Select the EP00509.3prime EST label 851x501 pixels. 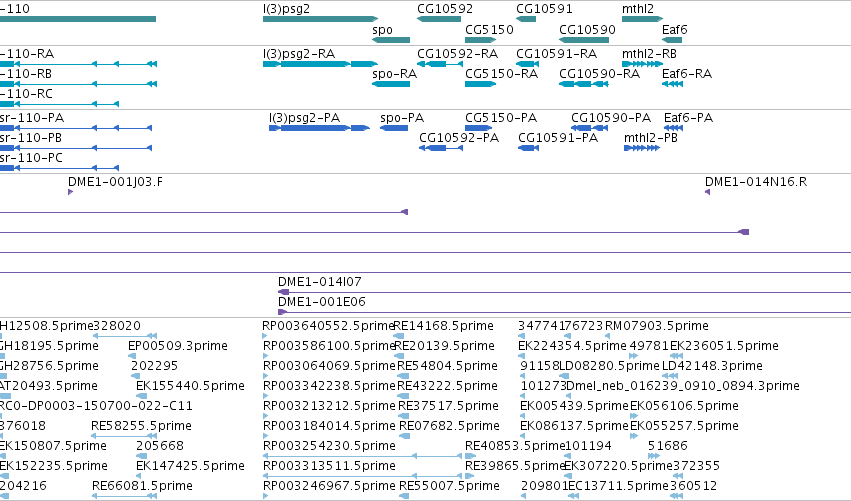point(177,346)
